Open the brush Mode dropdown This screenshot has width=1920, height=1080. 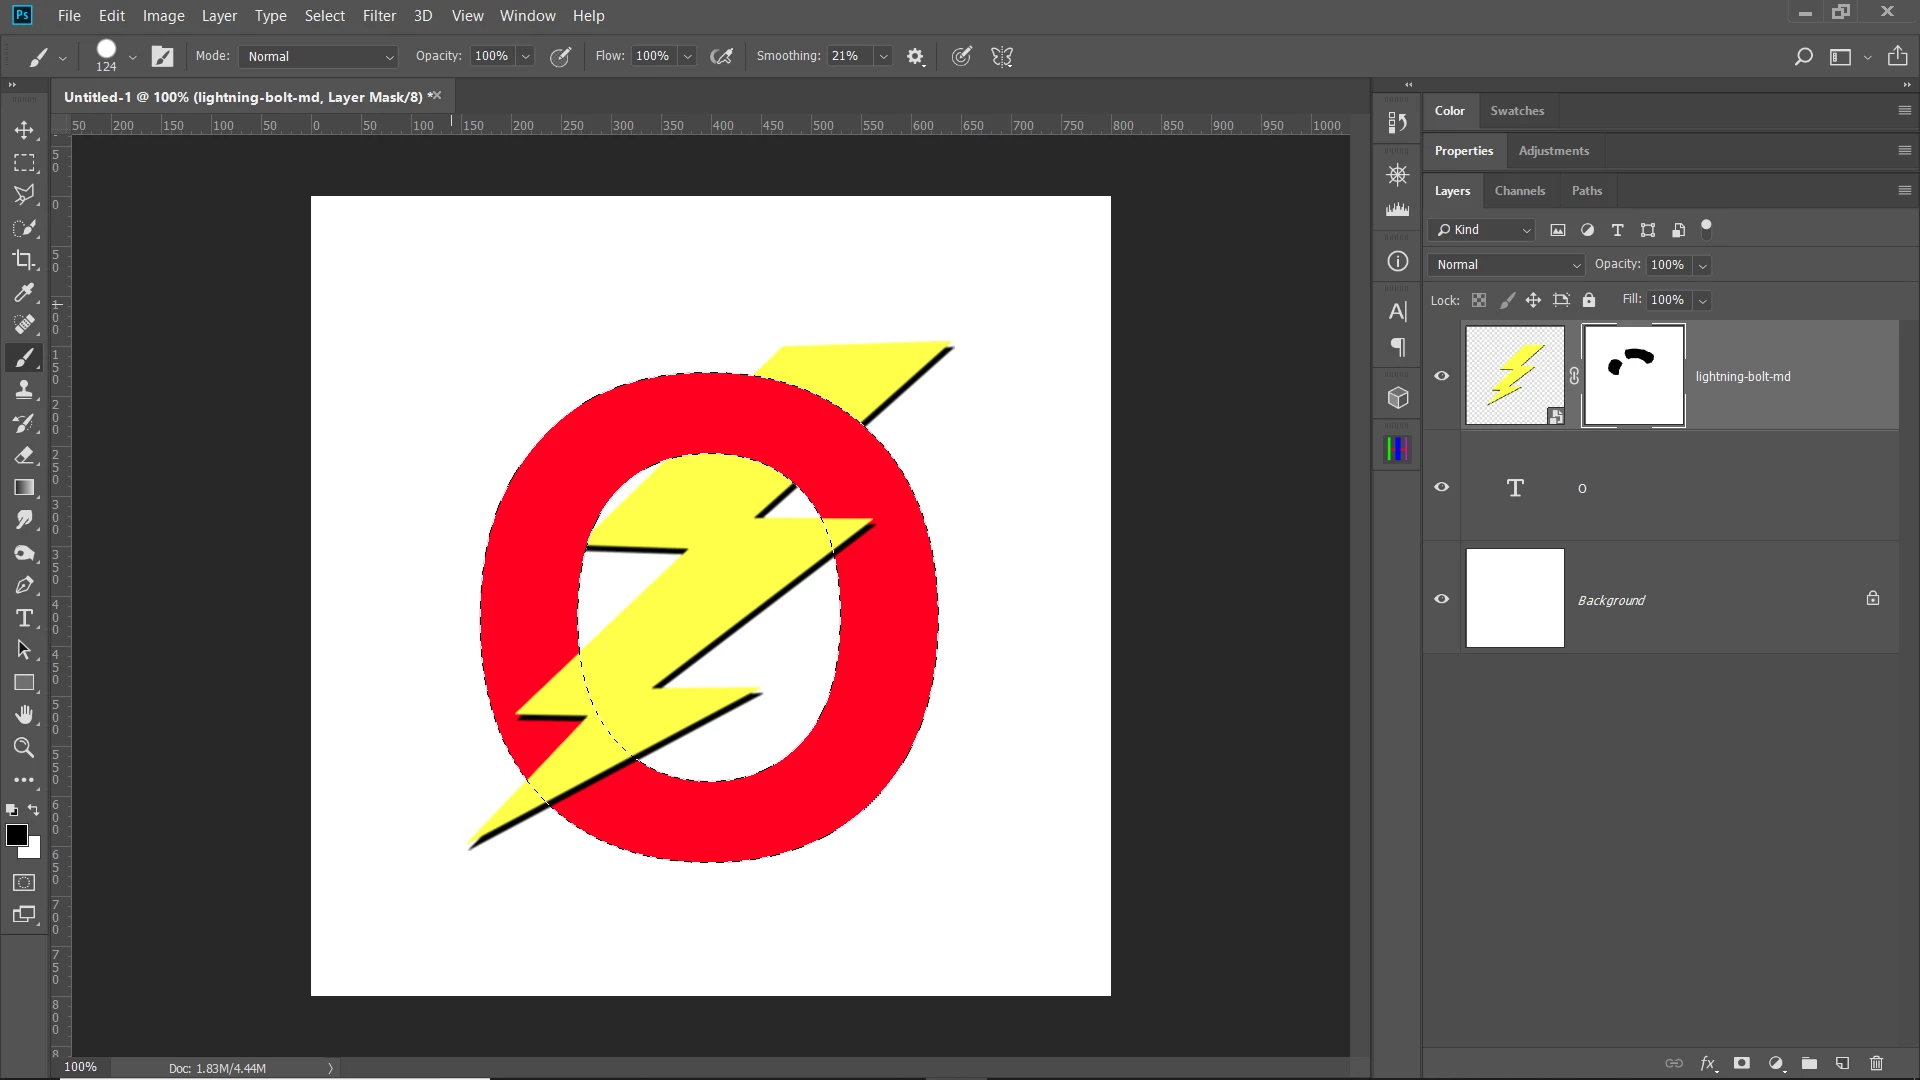coord(320,57)
